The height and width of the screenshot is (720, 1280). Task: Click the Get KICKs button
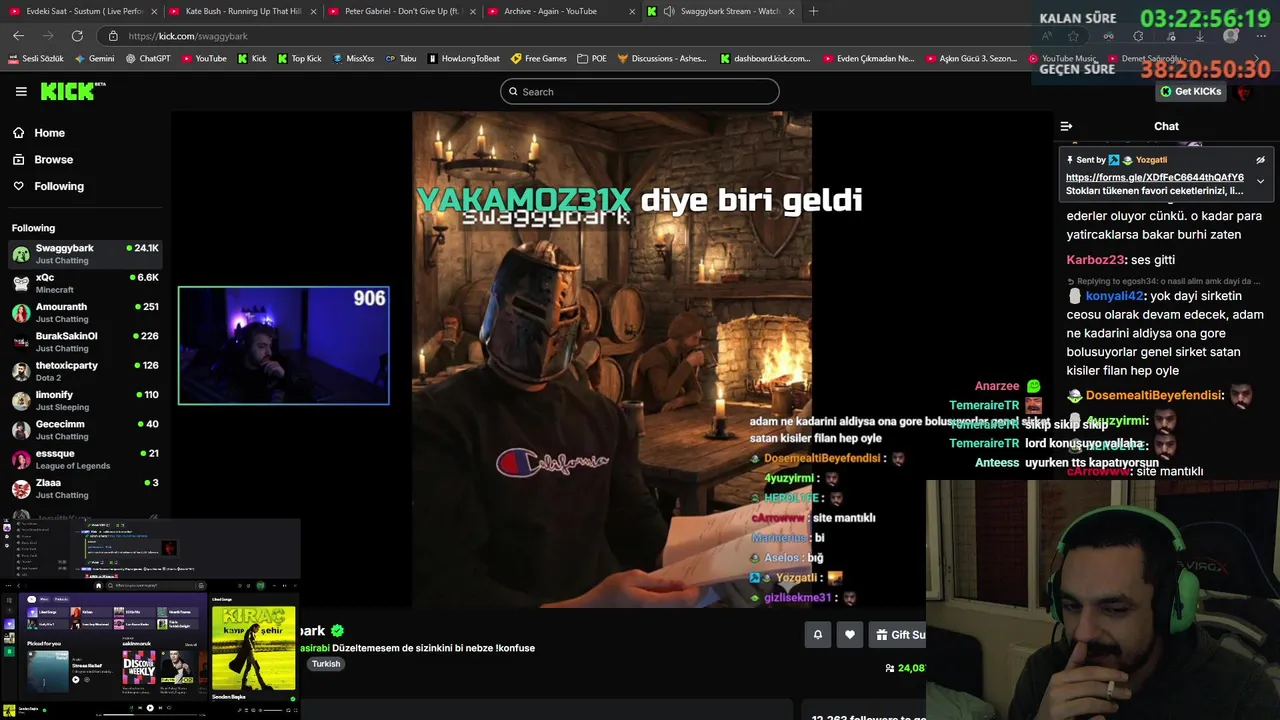pos(1190,91)
